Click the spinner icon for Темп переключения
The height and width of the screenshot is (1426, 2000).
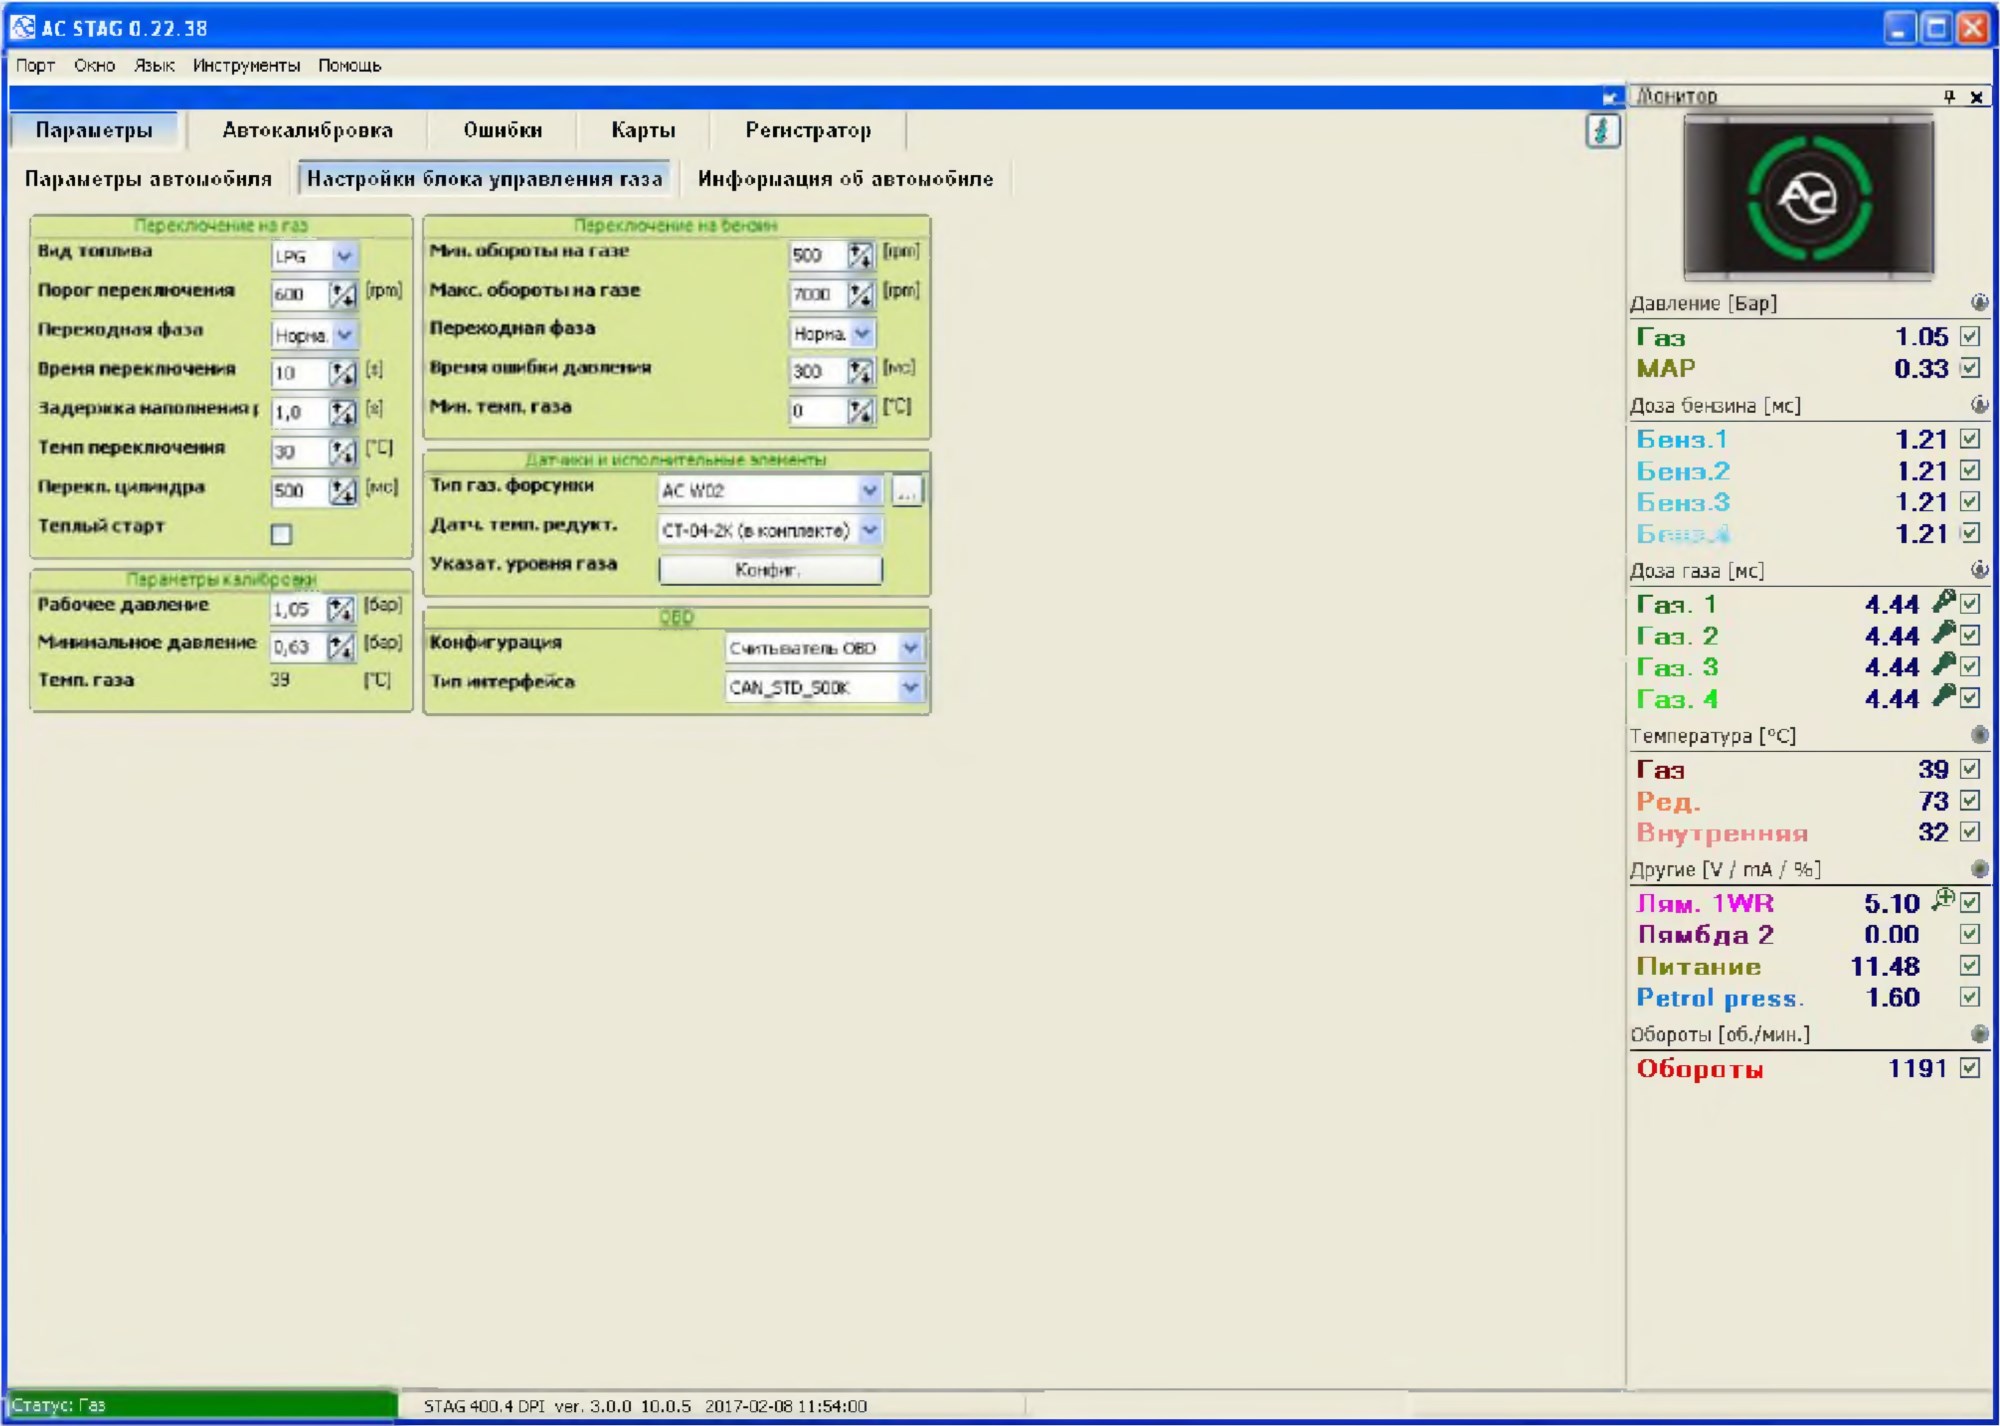point(343,452)
